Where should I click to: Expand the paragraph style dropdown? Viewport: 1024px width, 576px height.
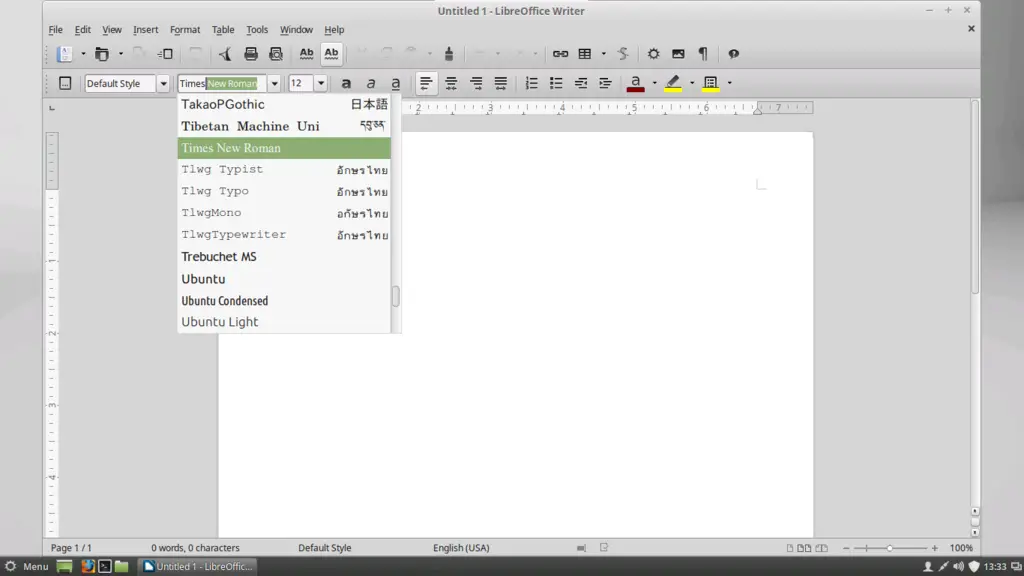click(x=163, y=84)
